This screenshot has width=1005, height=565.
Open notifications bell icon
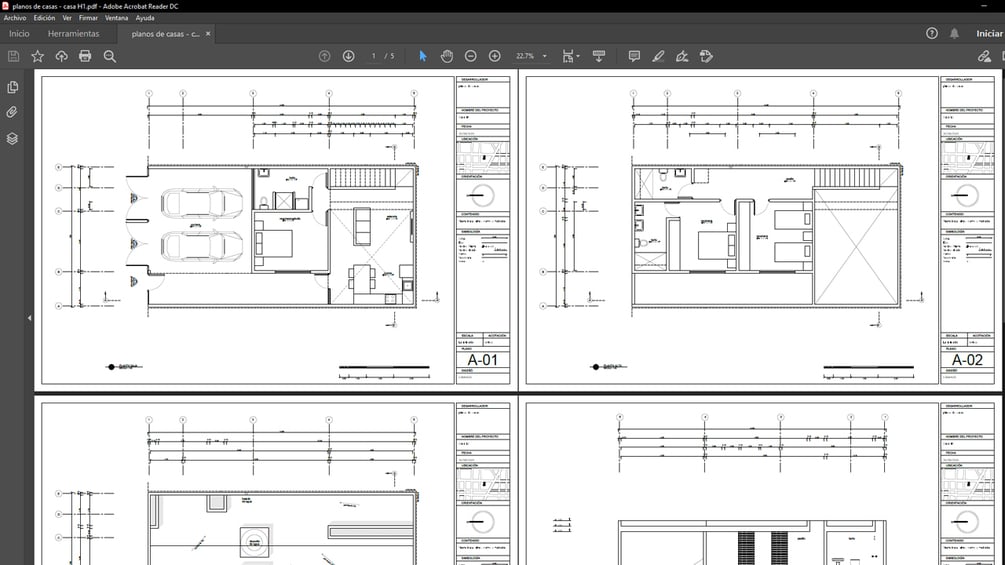tap(954, 33)
